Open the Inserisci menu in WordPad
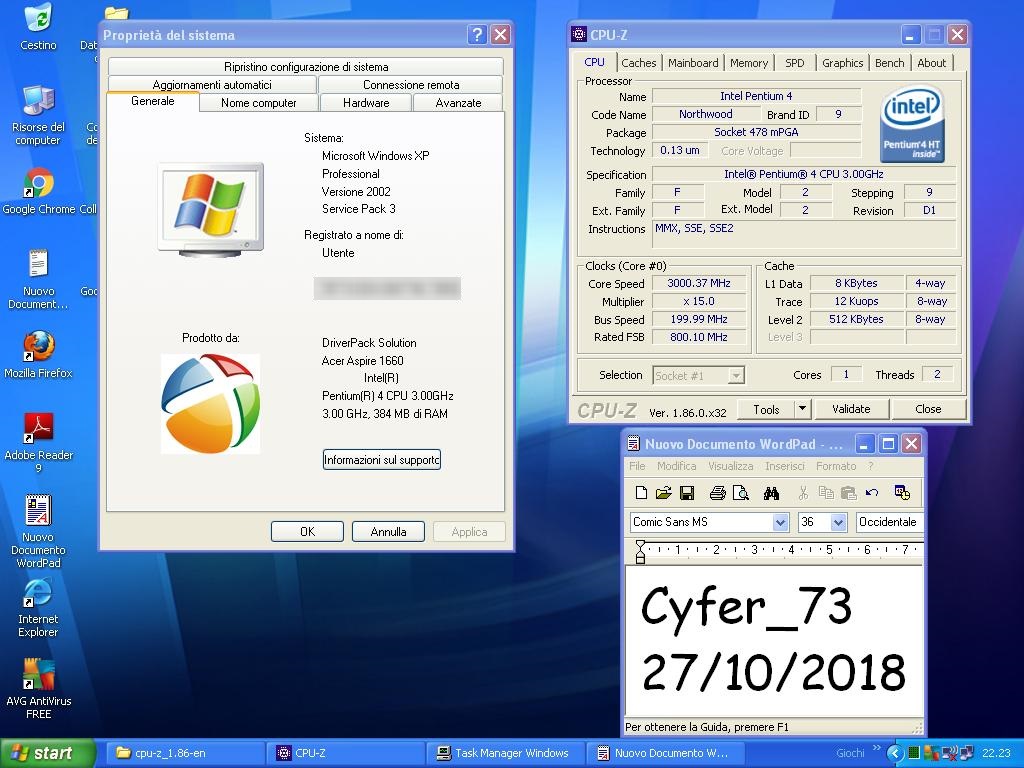Screen dimensions: 1024x768 (784, 466)
